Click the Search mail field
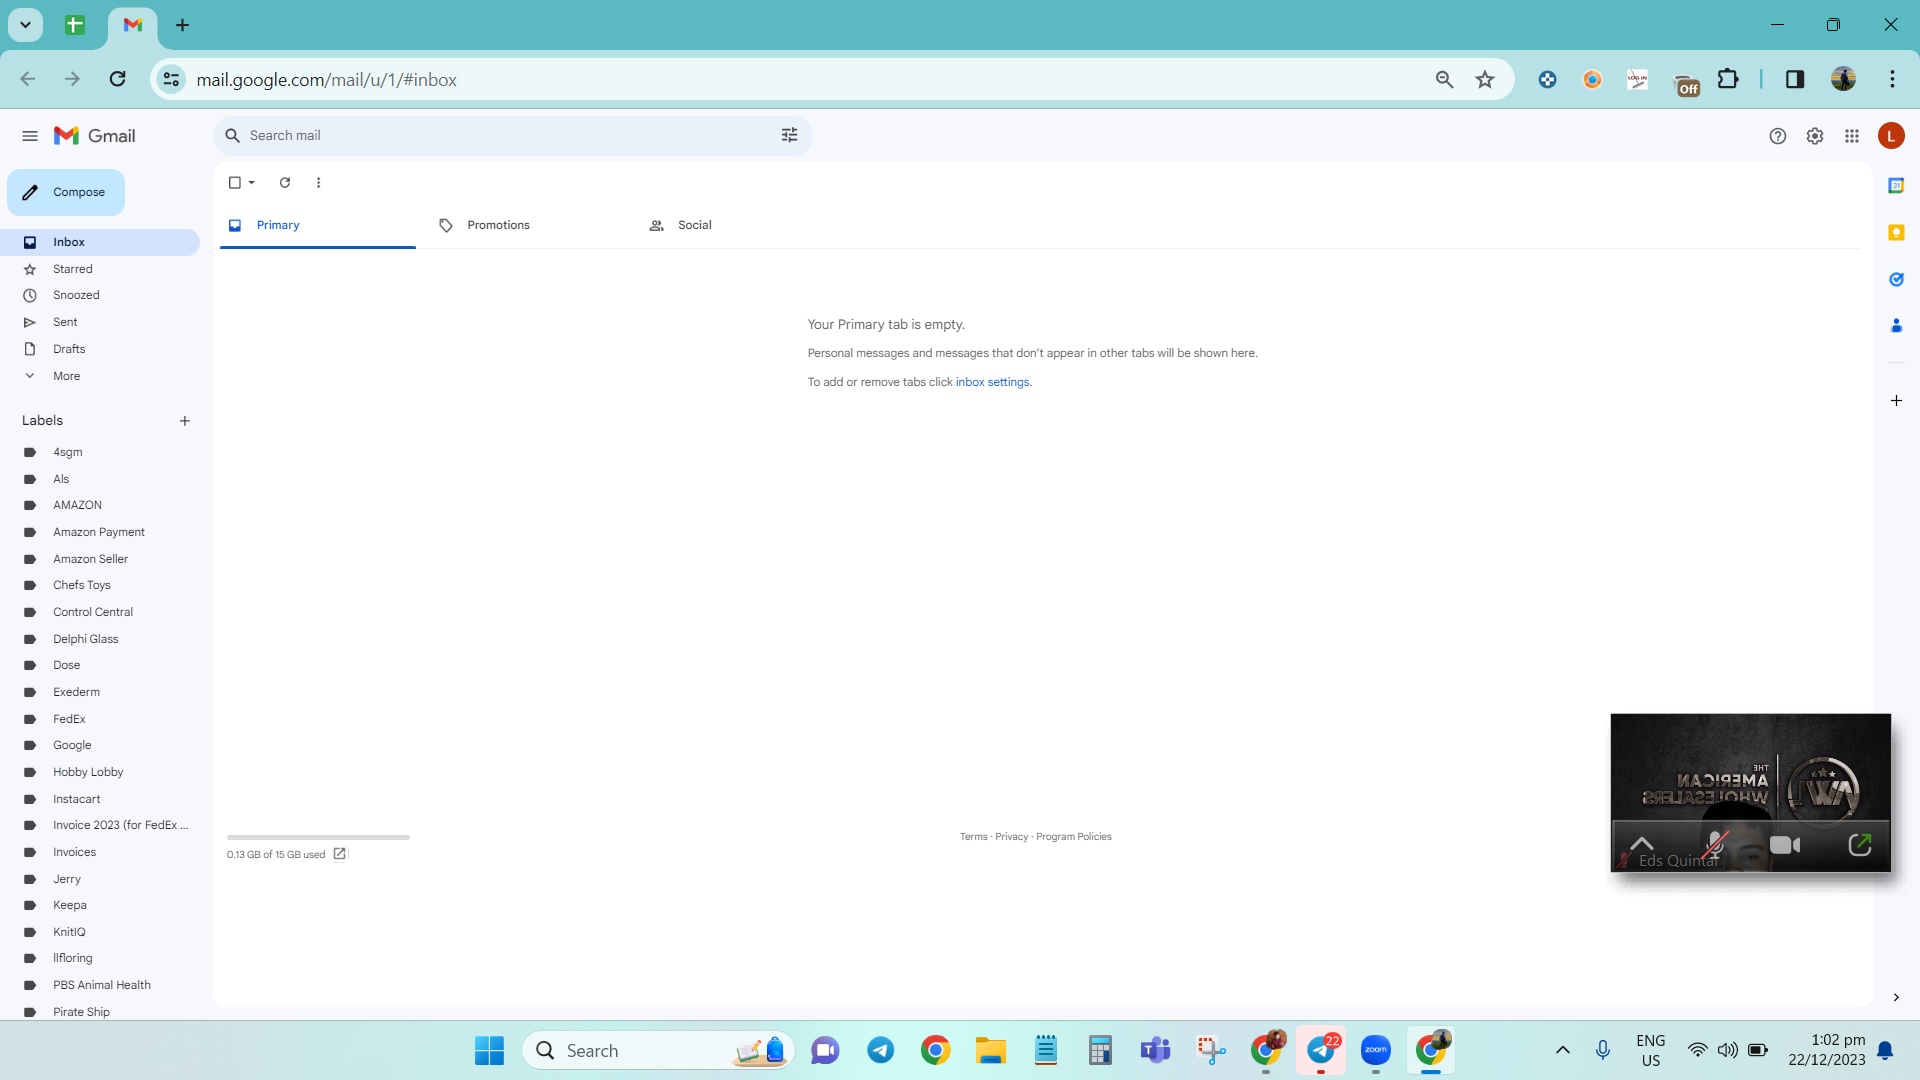The image size is (1920, 1080). (x=510, y=135)
